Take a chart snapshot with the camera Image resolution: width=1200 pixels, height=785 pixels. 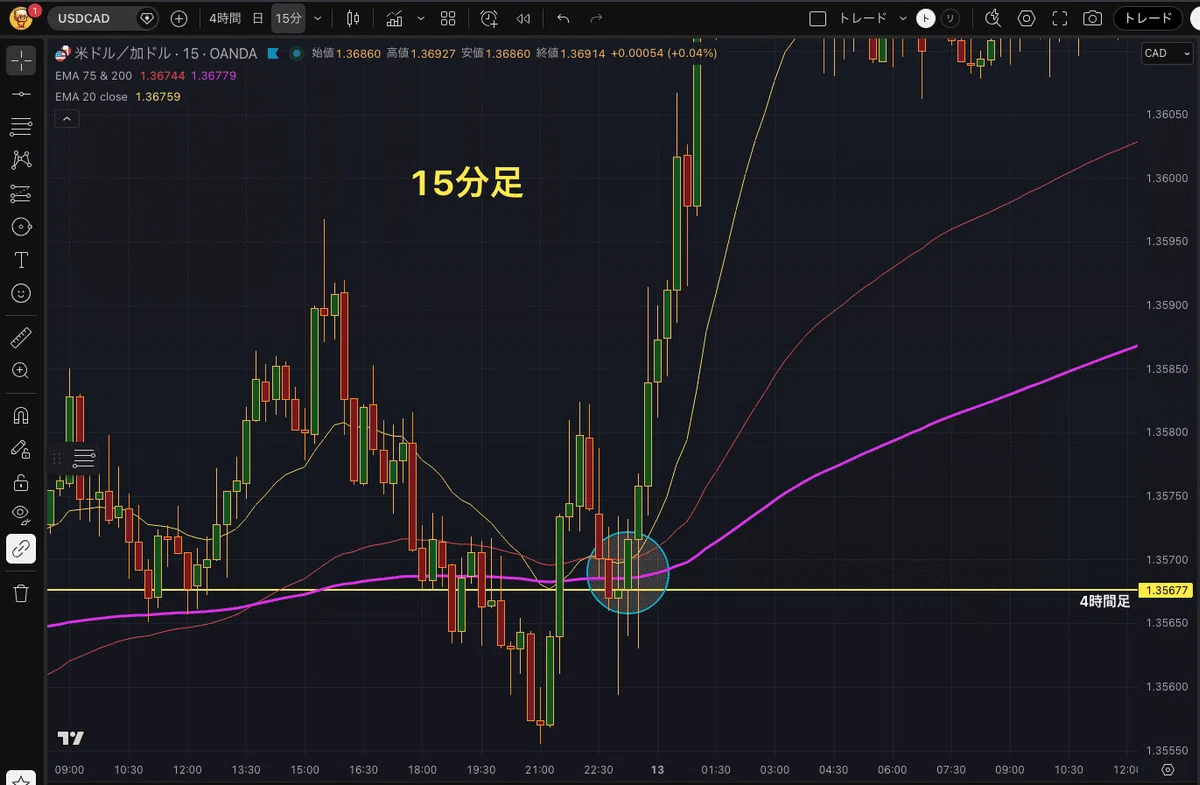(1093, 18)
